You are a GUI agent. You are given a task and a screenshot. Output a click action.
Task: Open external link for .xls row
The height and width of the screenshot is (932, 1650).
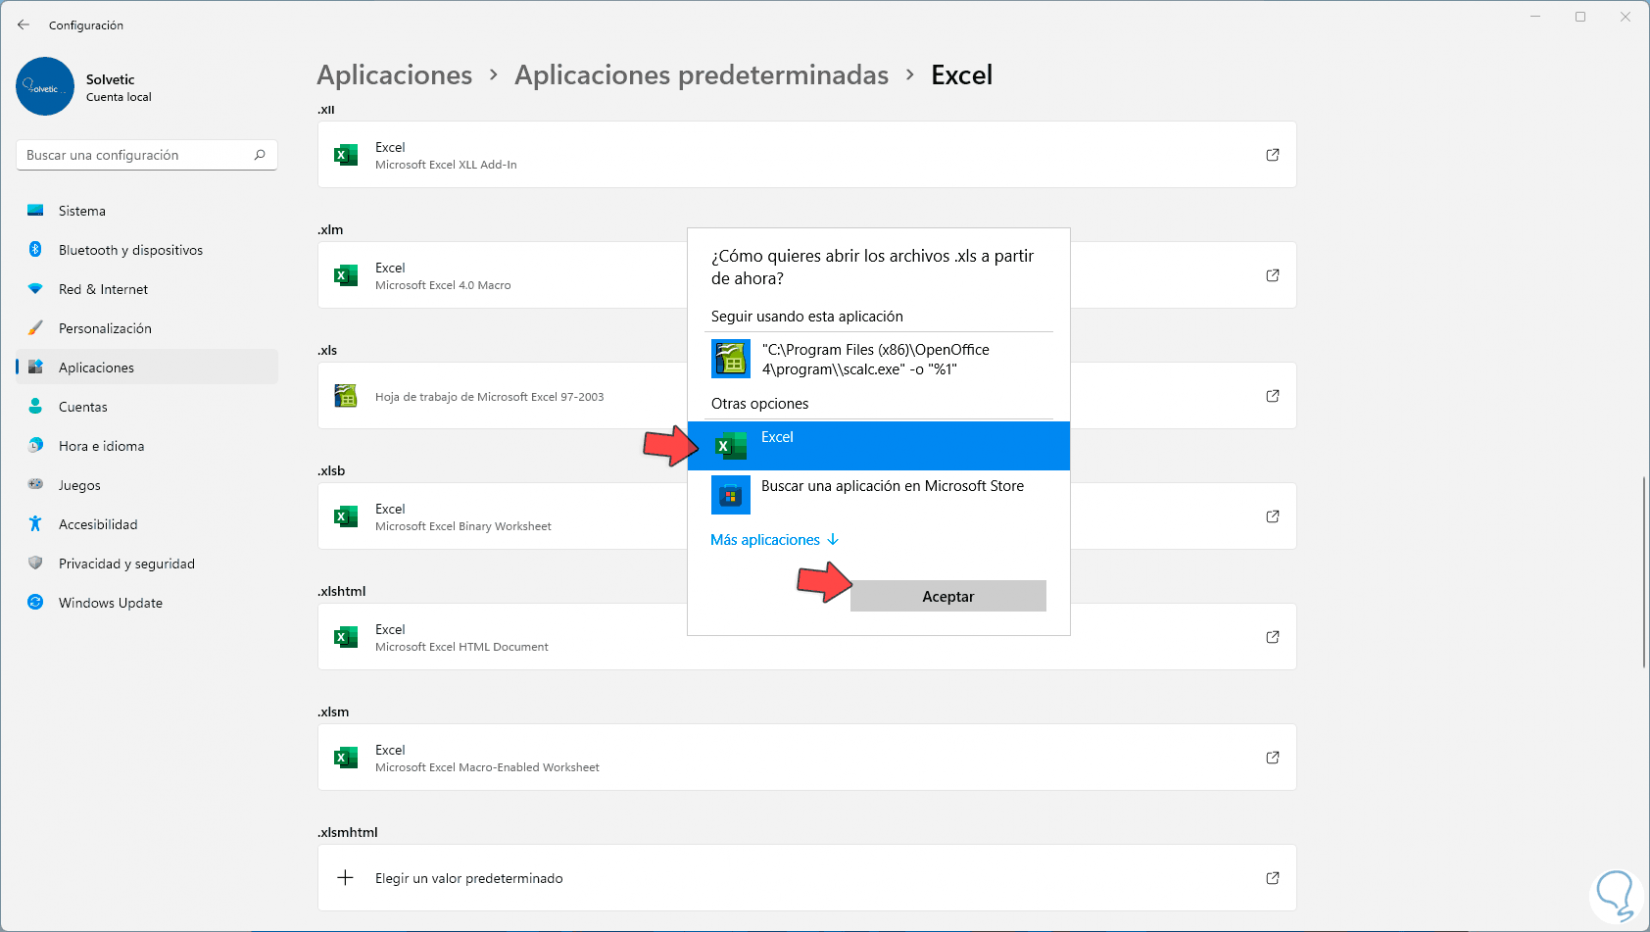tap(1273, 396)
